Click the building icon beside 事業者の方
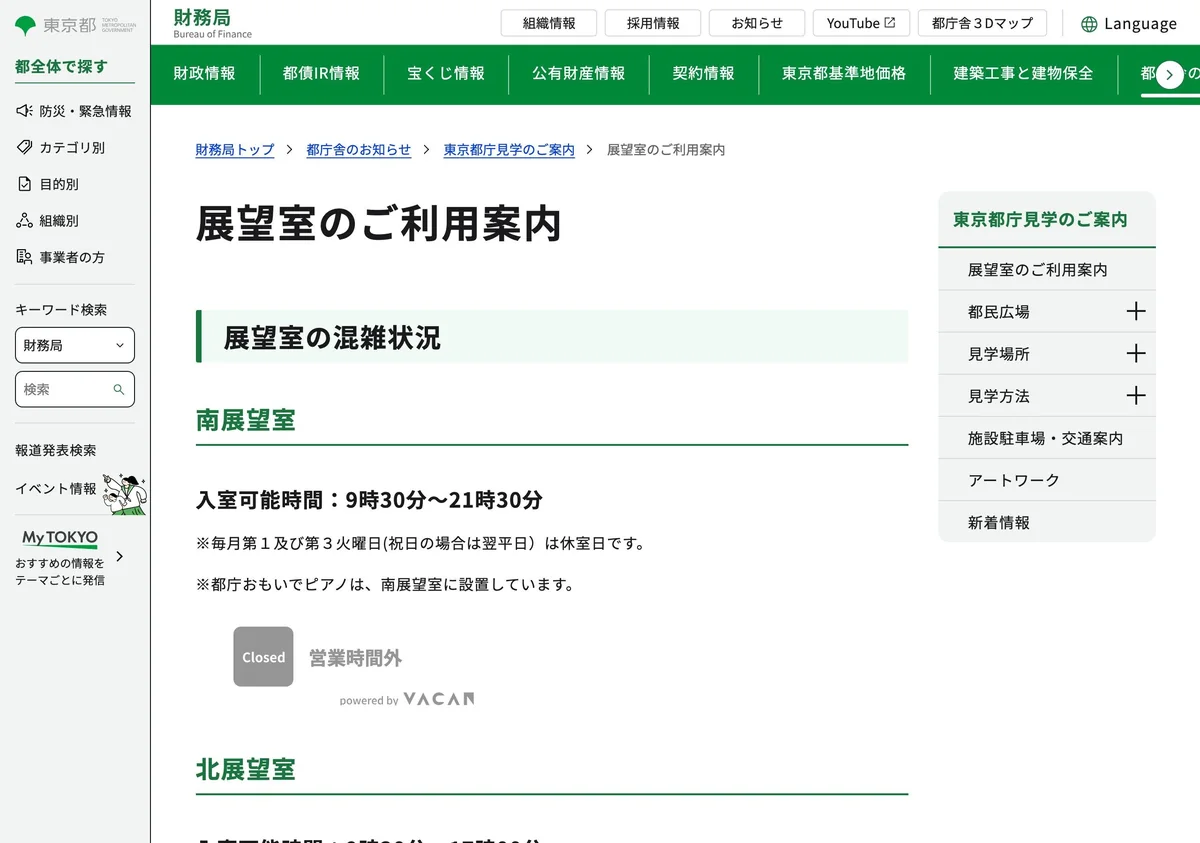The width and height of the screenshot is (1200, 843). point(25,257)
